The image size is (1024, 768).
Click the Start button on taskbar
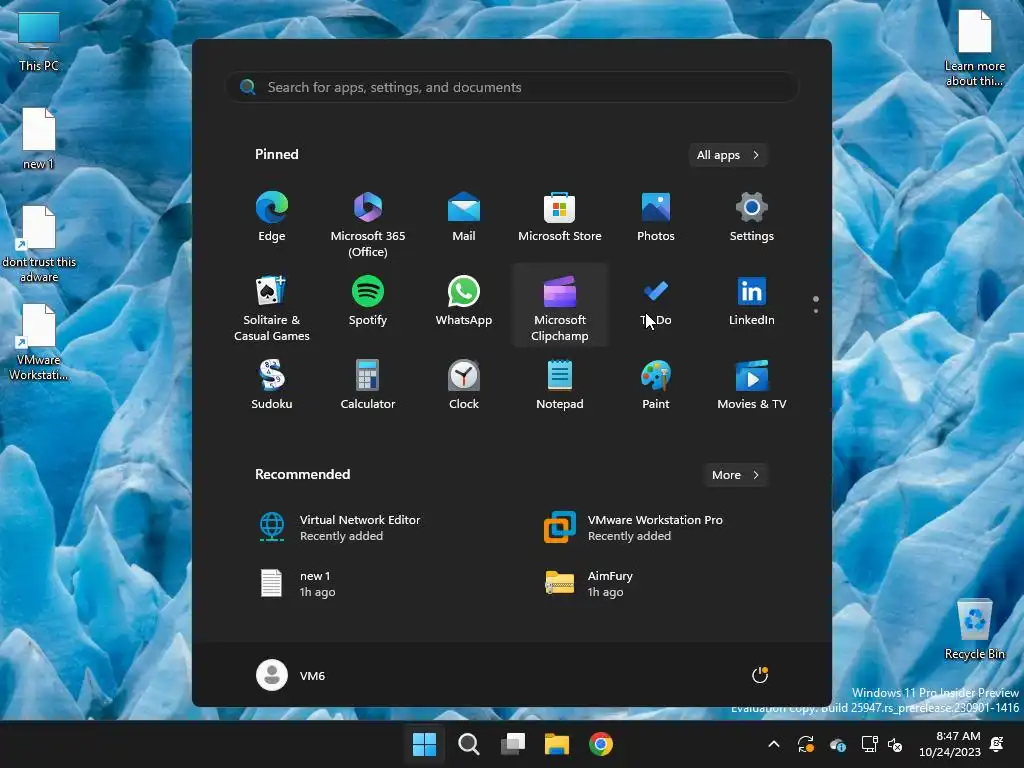(424, 744)
